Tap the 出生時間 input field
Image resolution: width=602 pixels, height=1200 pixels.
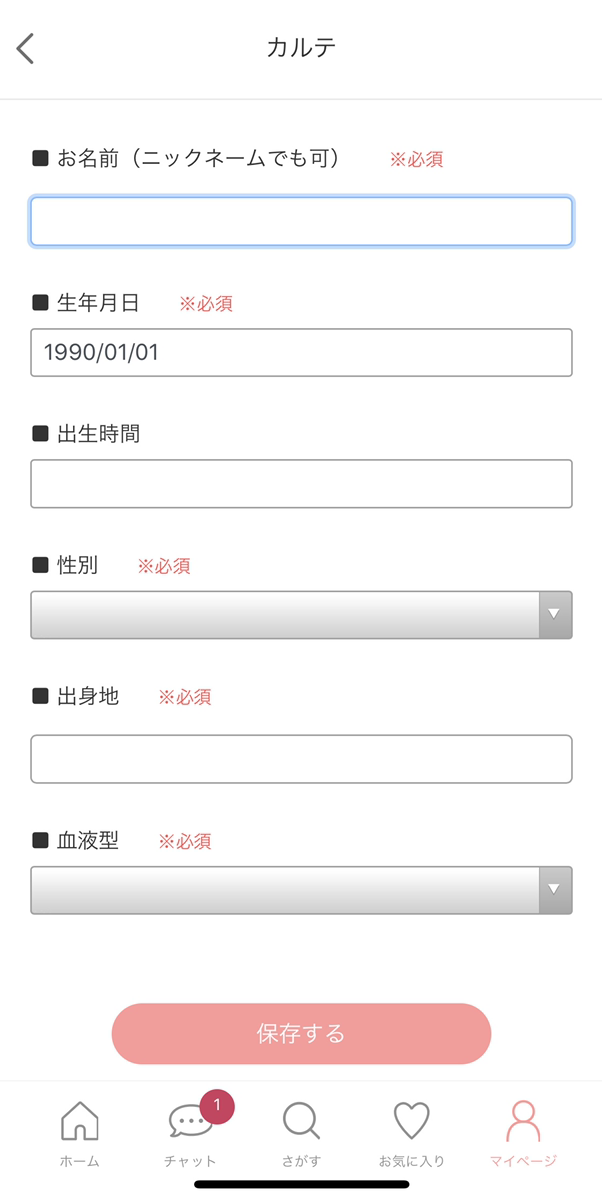point(301,484)
